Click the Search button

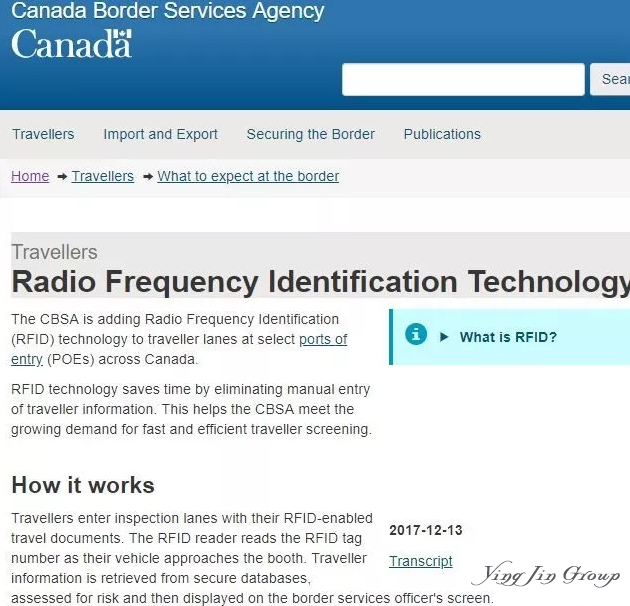click(x=610, y=79)
